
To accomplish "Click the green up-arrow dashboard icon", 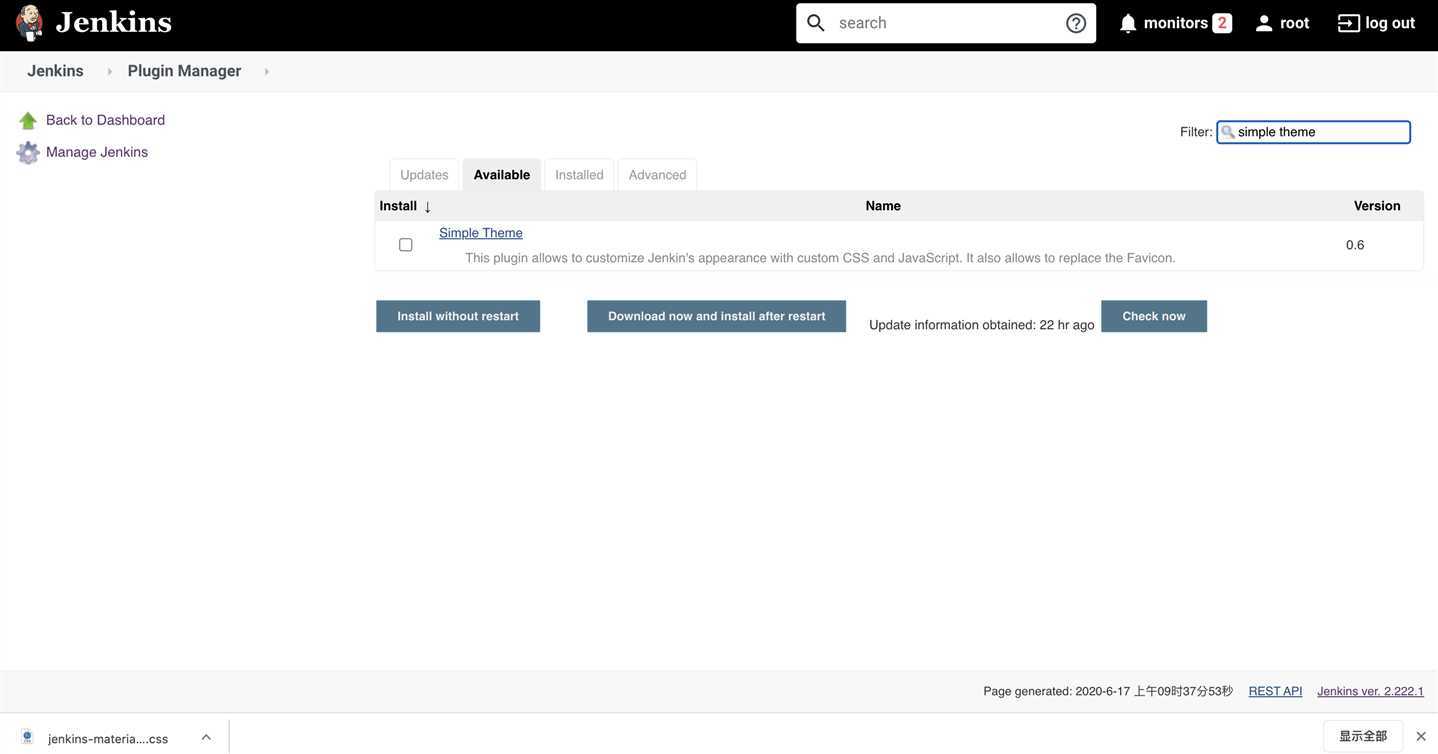I will 28,121.
